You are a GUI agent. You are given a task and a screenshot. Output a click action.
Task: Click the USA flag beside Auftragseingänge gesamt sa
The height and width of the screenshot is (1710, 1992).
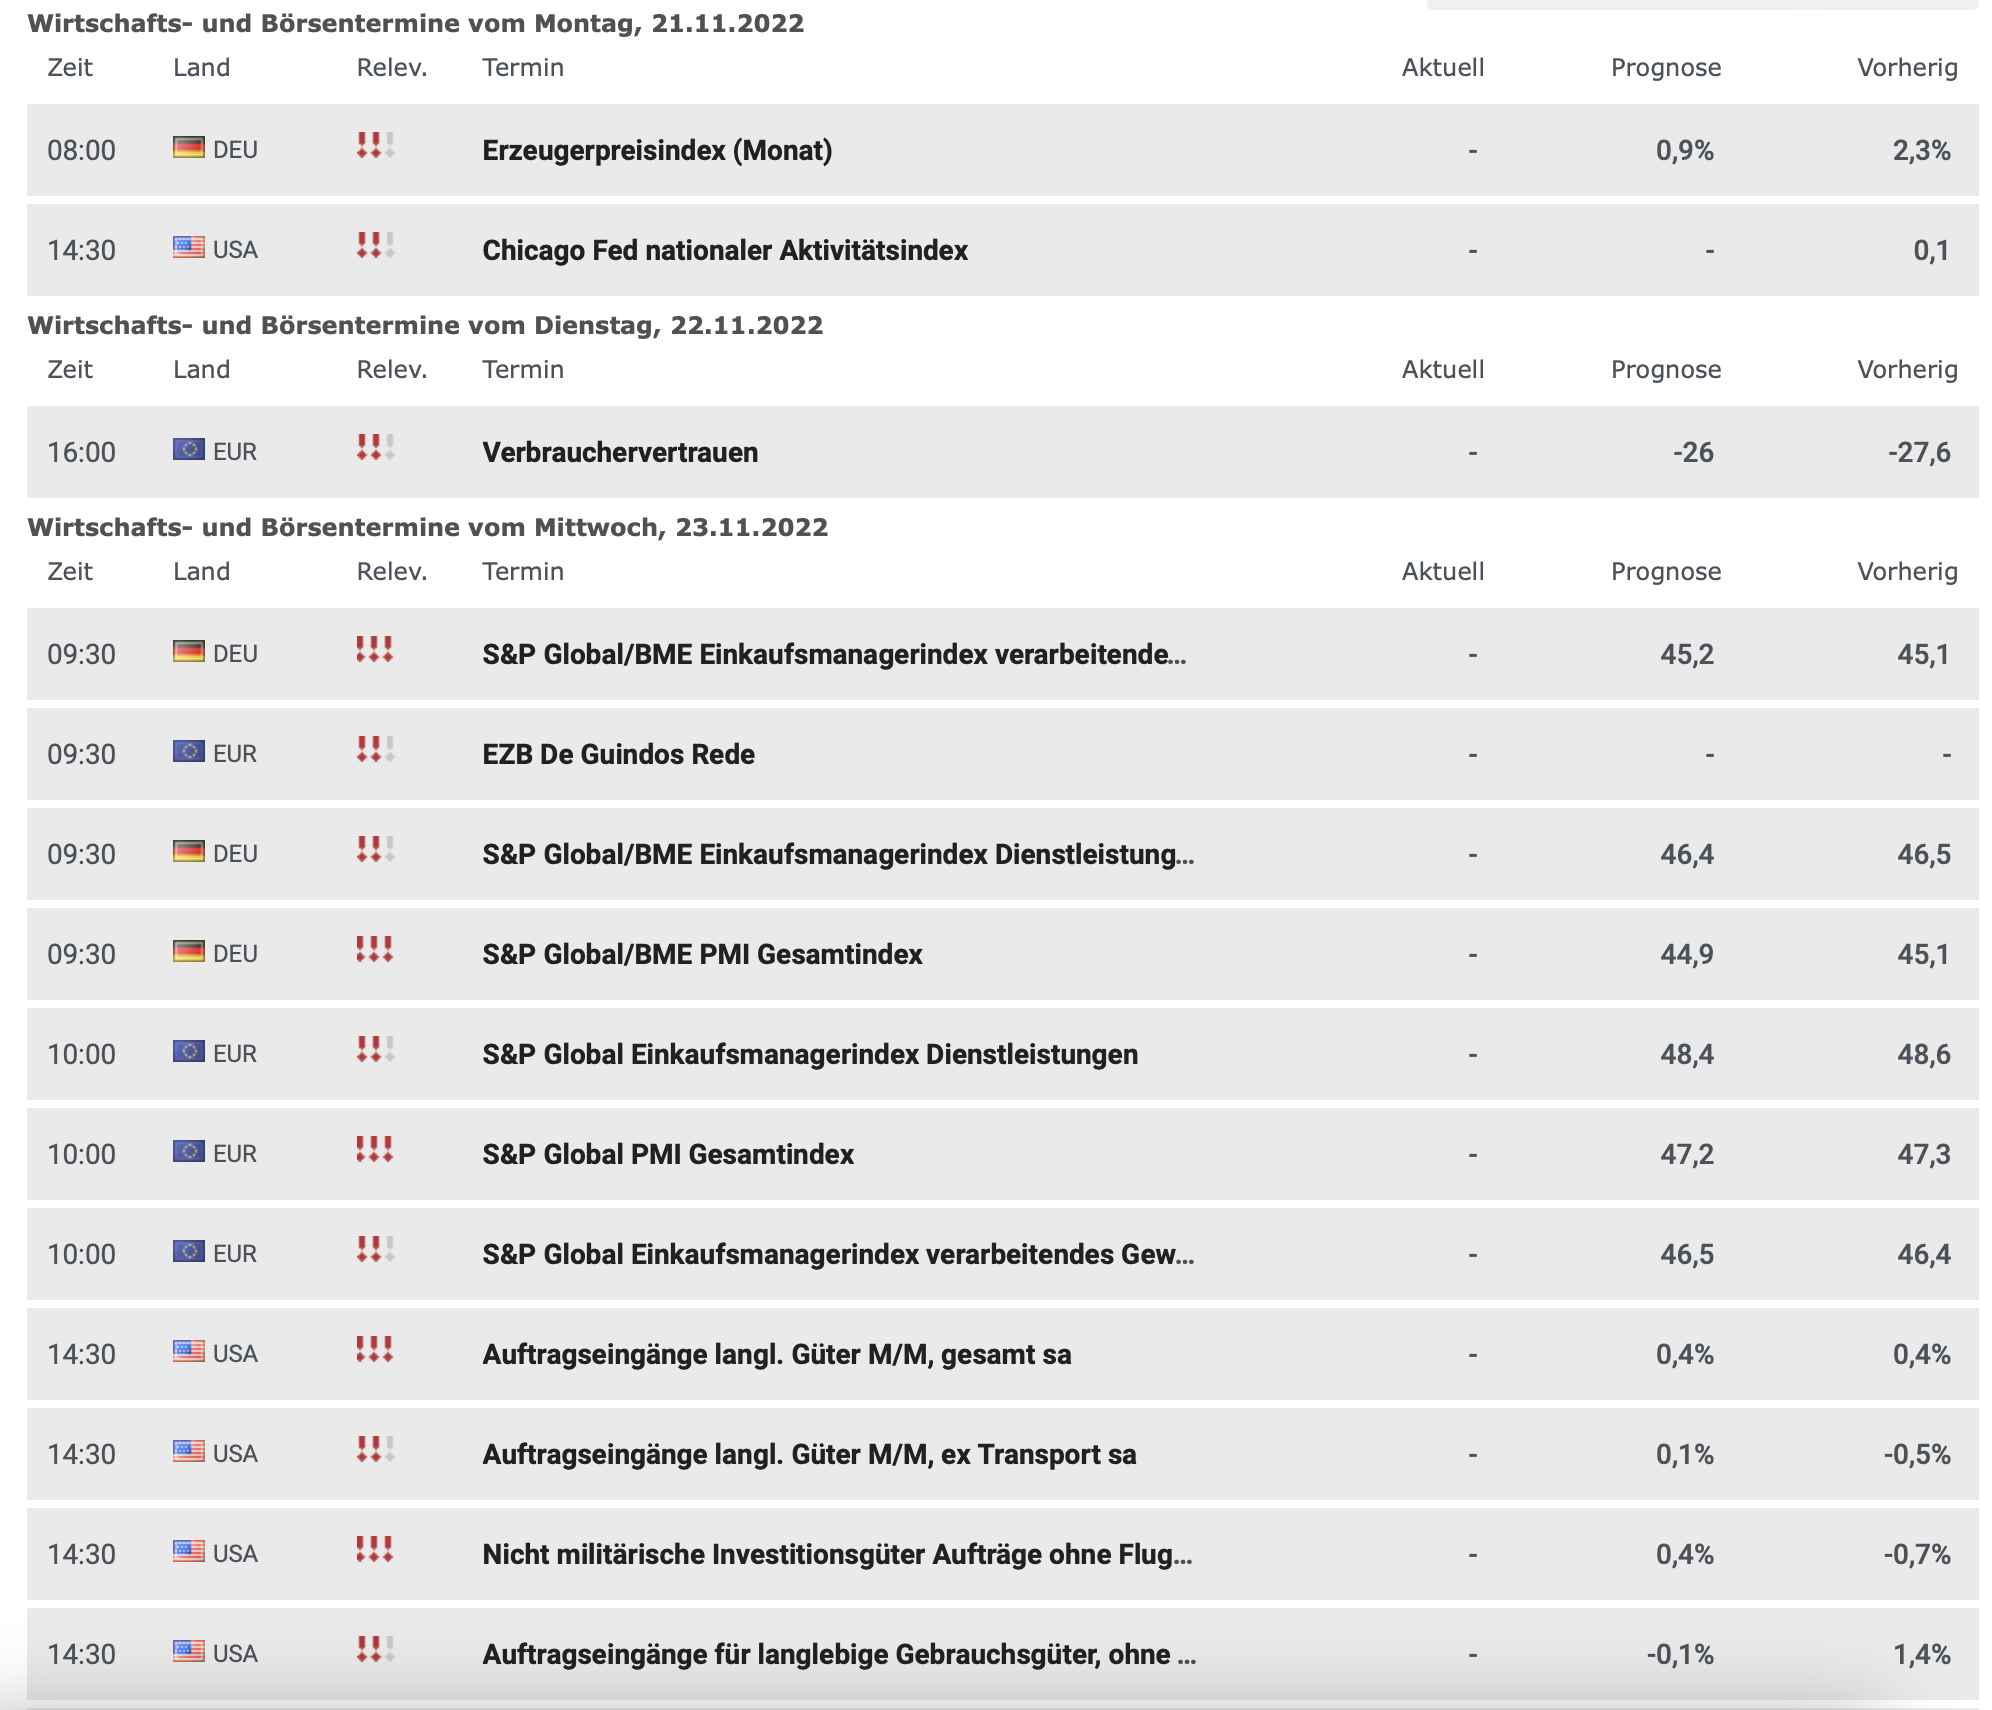[188, 1352]
